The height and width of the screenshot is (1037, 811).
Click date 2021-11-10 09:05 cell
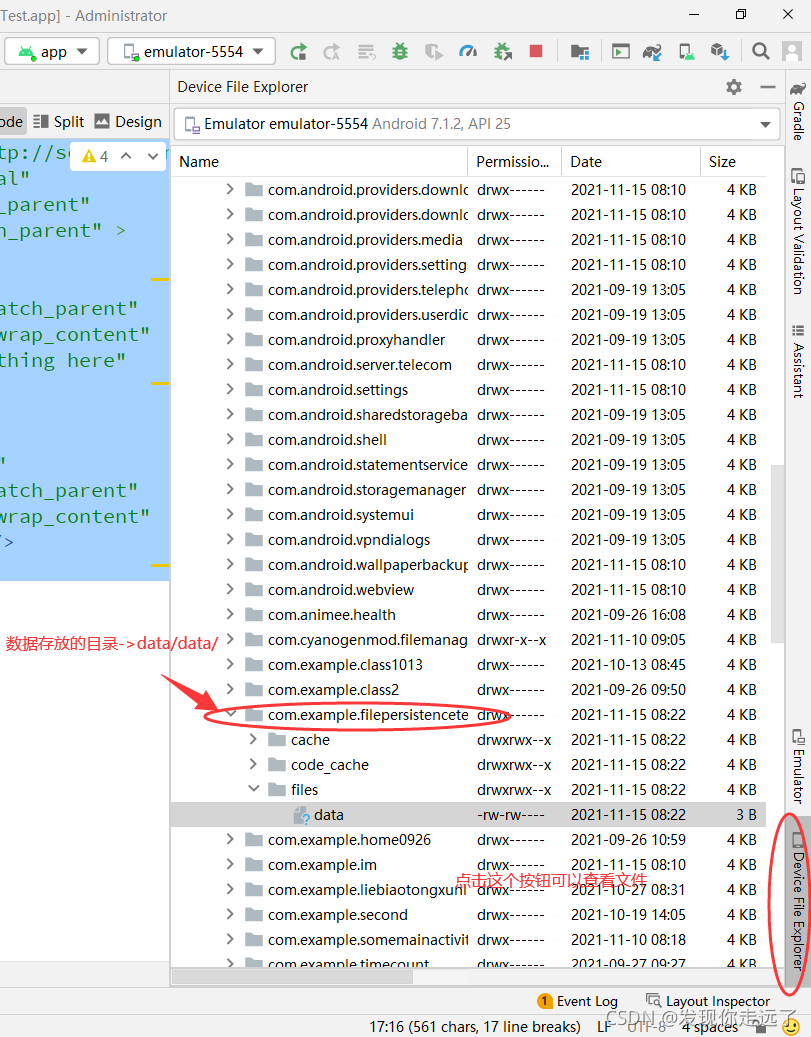tap(628, 640)
